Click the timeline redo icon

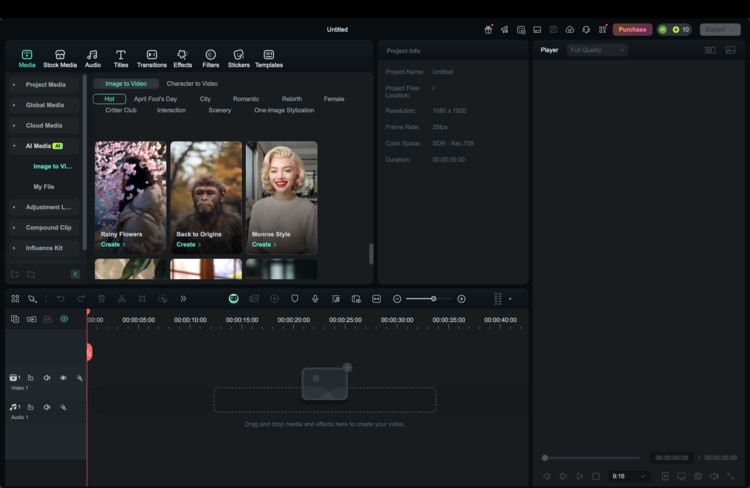coord(81,299)
